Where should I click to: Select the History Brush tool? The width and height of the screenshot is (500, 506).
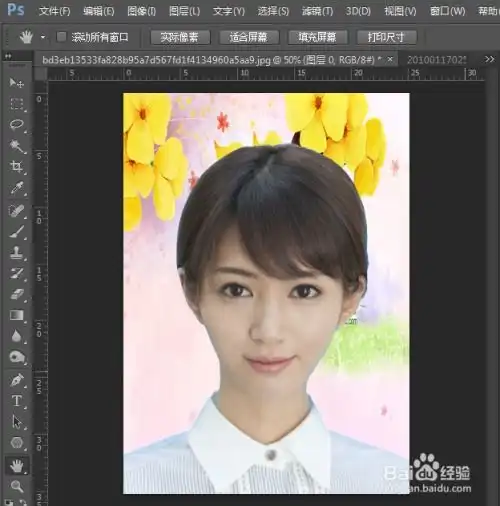tap(16, 274)
